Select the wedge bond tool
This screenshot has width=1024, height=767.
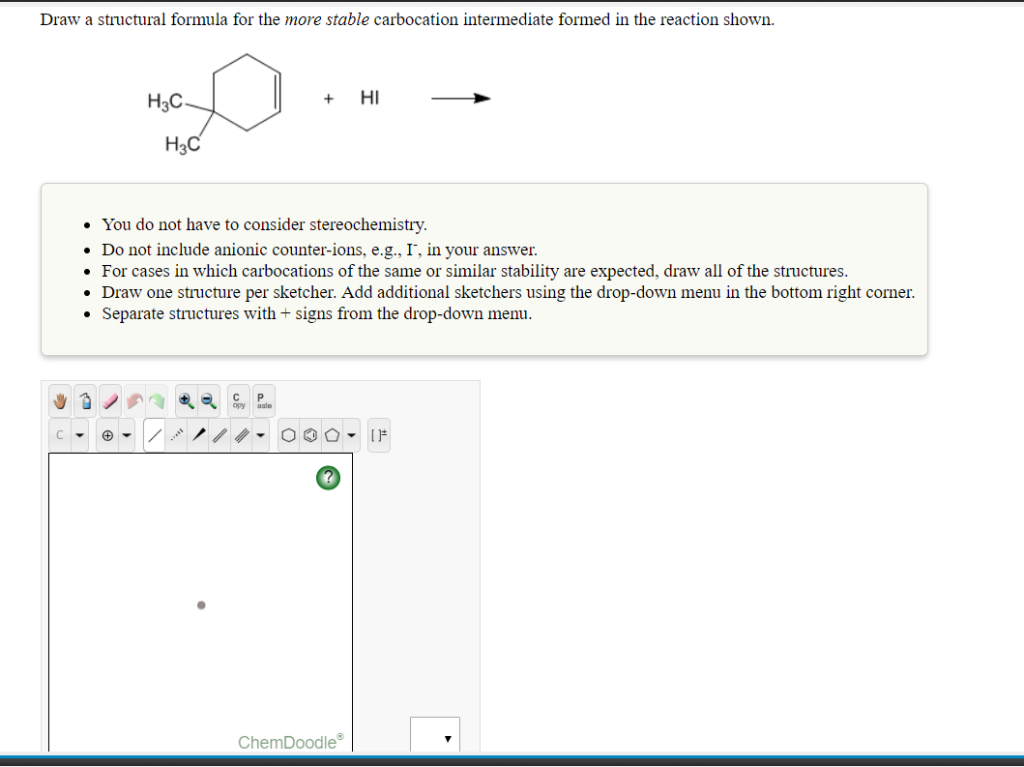[x=200, y=435]
